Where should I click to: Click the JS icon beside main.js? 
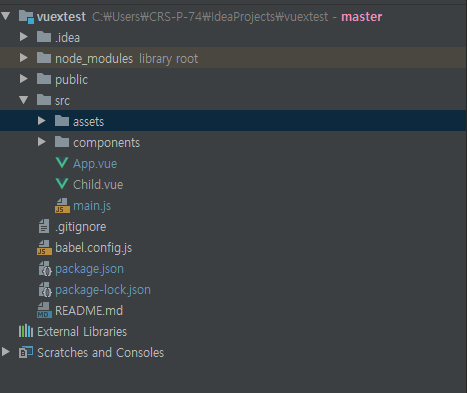pyautogui.click(x=62, y=205)
